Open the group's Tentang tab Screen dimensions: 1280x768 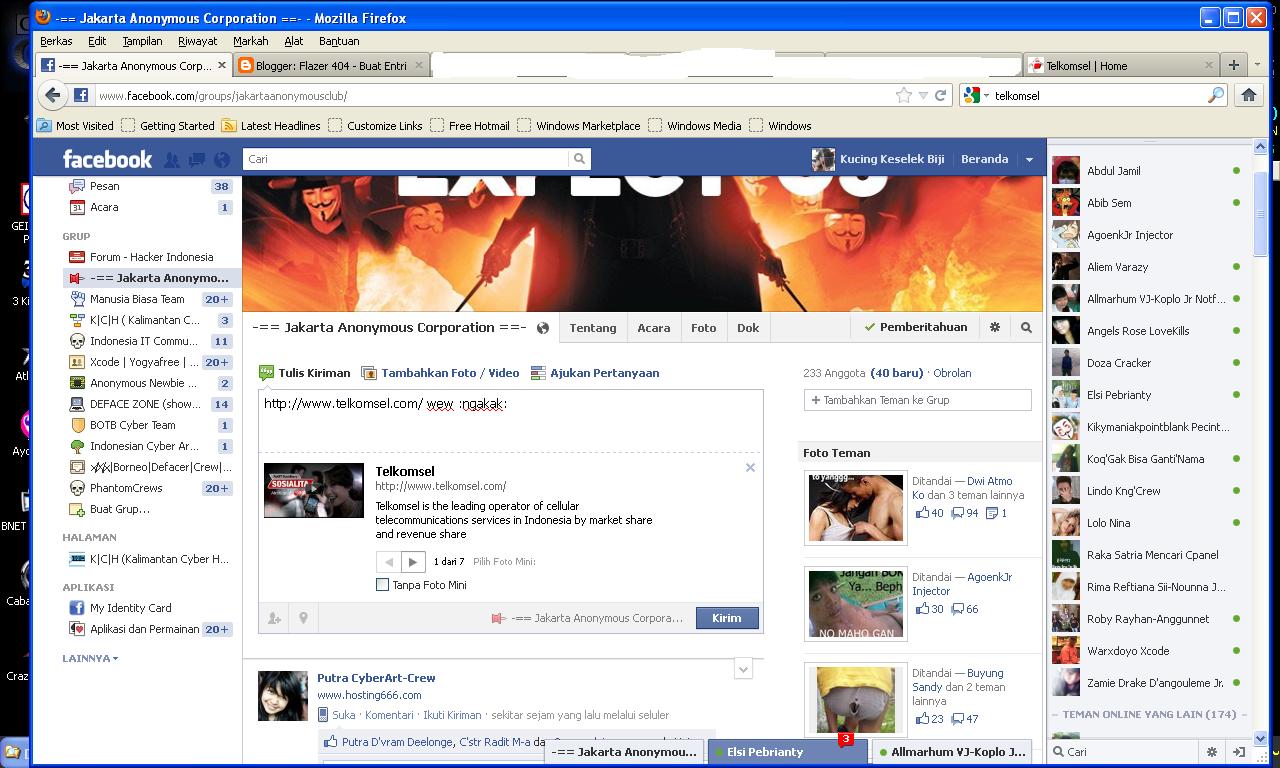(x=592, y=327)
